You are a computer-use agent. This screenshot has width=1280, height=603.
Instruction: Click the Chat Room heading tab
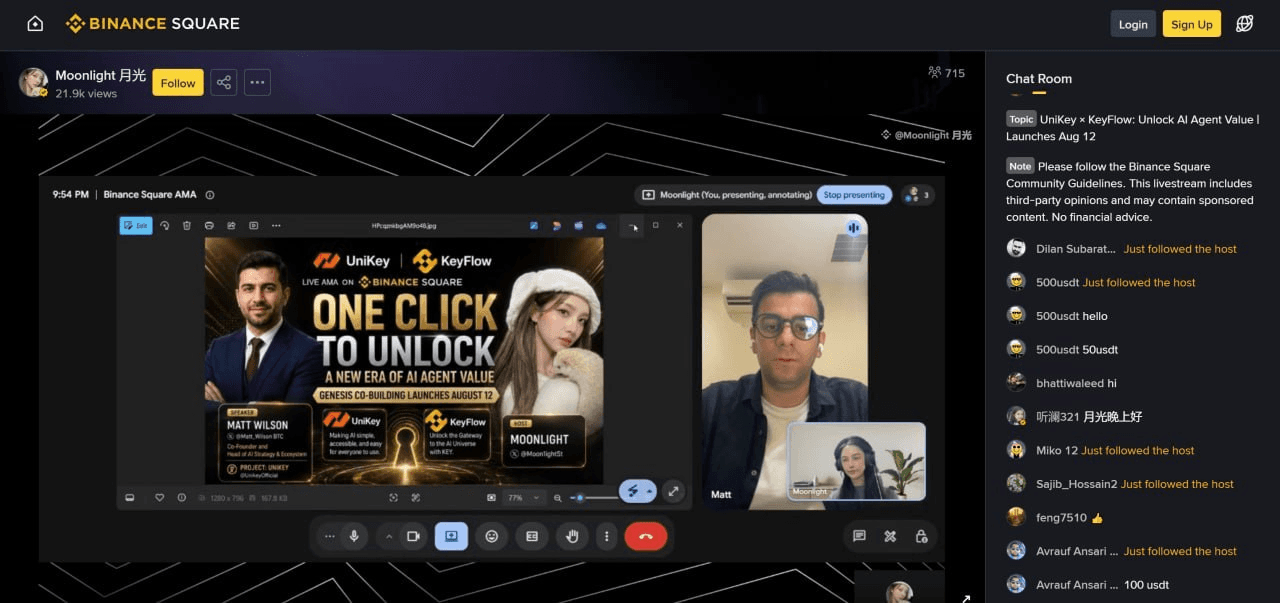[x=1039, y=79]
